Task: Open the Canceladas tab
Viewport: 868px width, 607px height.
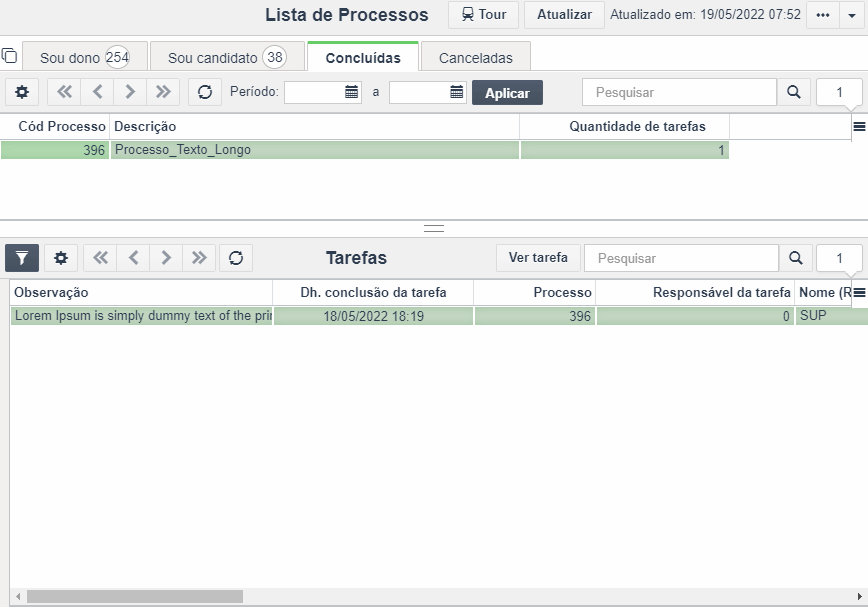Action: (x=476, y=58)
